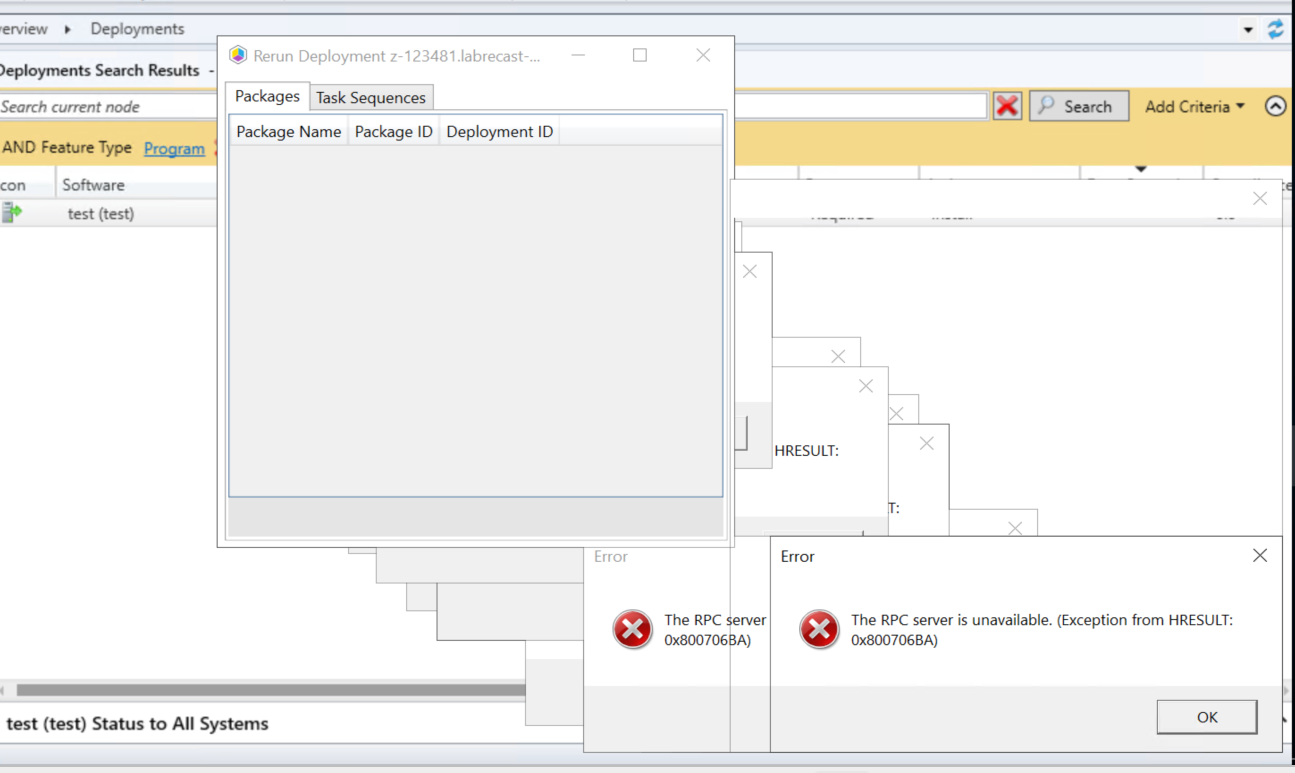Click the Search button
Viewport: 1295px width, 773px height.
pyautogui.click(x=1079, y=106)
